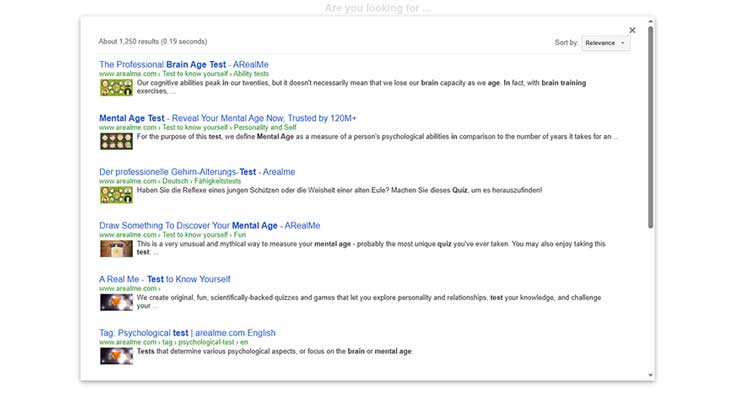The height and width of the screenshot is (409, 750).
Task: Open The Professional Brain Age Test result
Action: click(184, 65)
